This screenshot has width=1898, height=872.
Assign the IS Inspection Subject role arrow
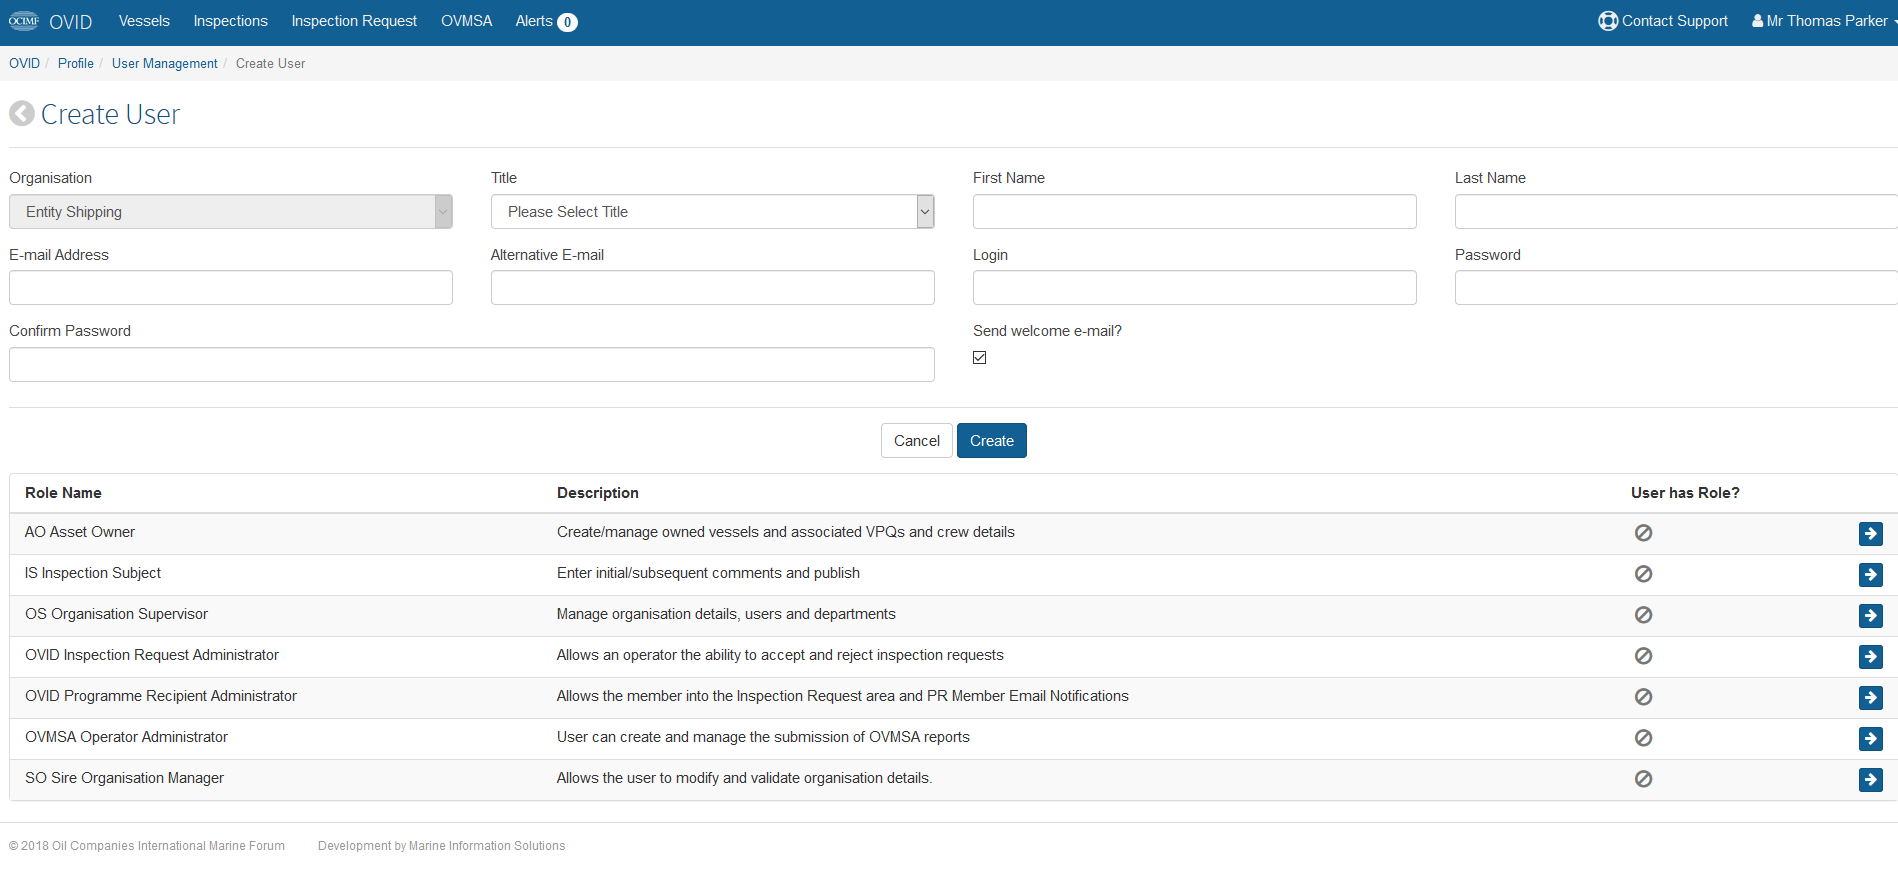point(1871,575)
